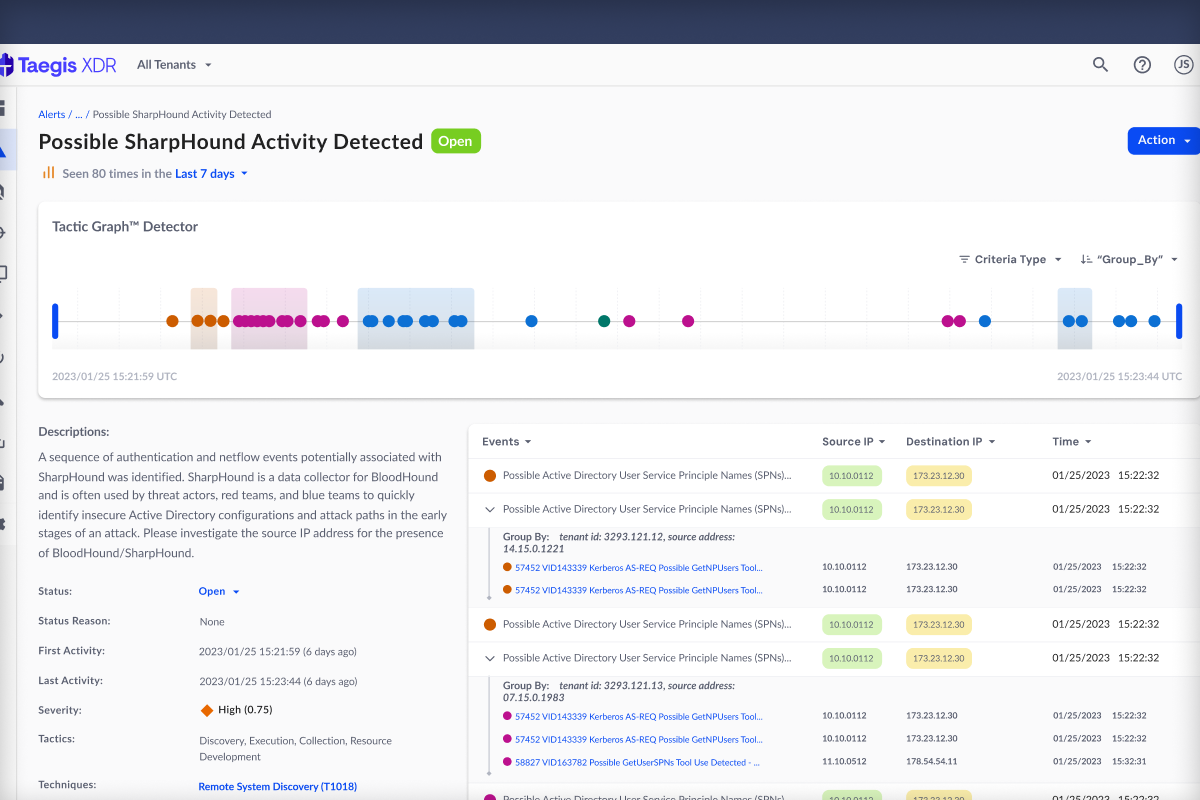This screenshot has height=800, width=1200.
Task: Go to Alerts breadcrumb link
Action: tap(51, 115)
